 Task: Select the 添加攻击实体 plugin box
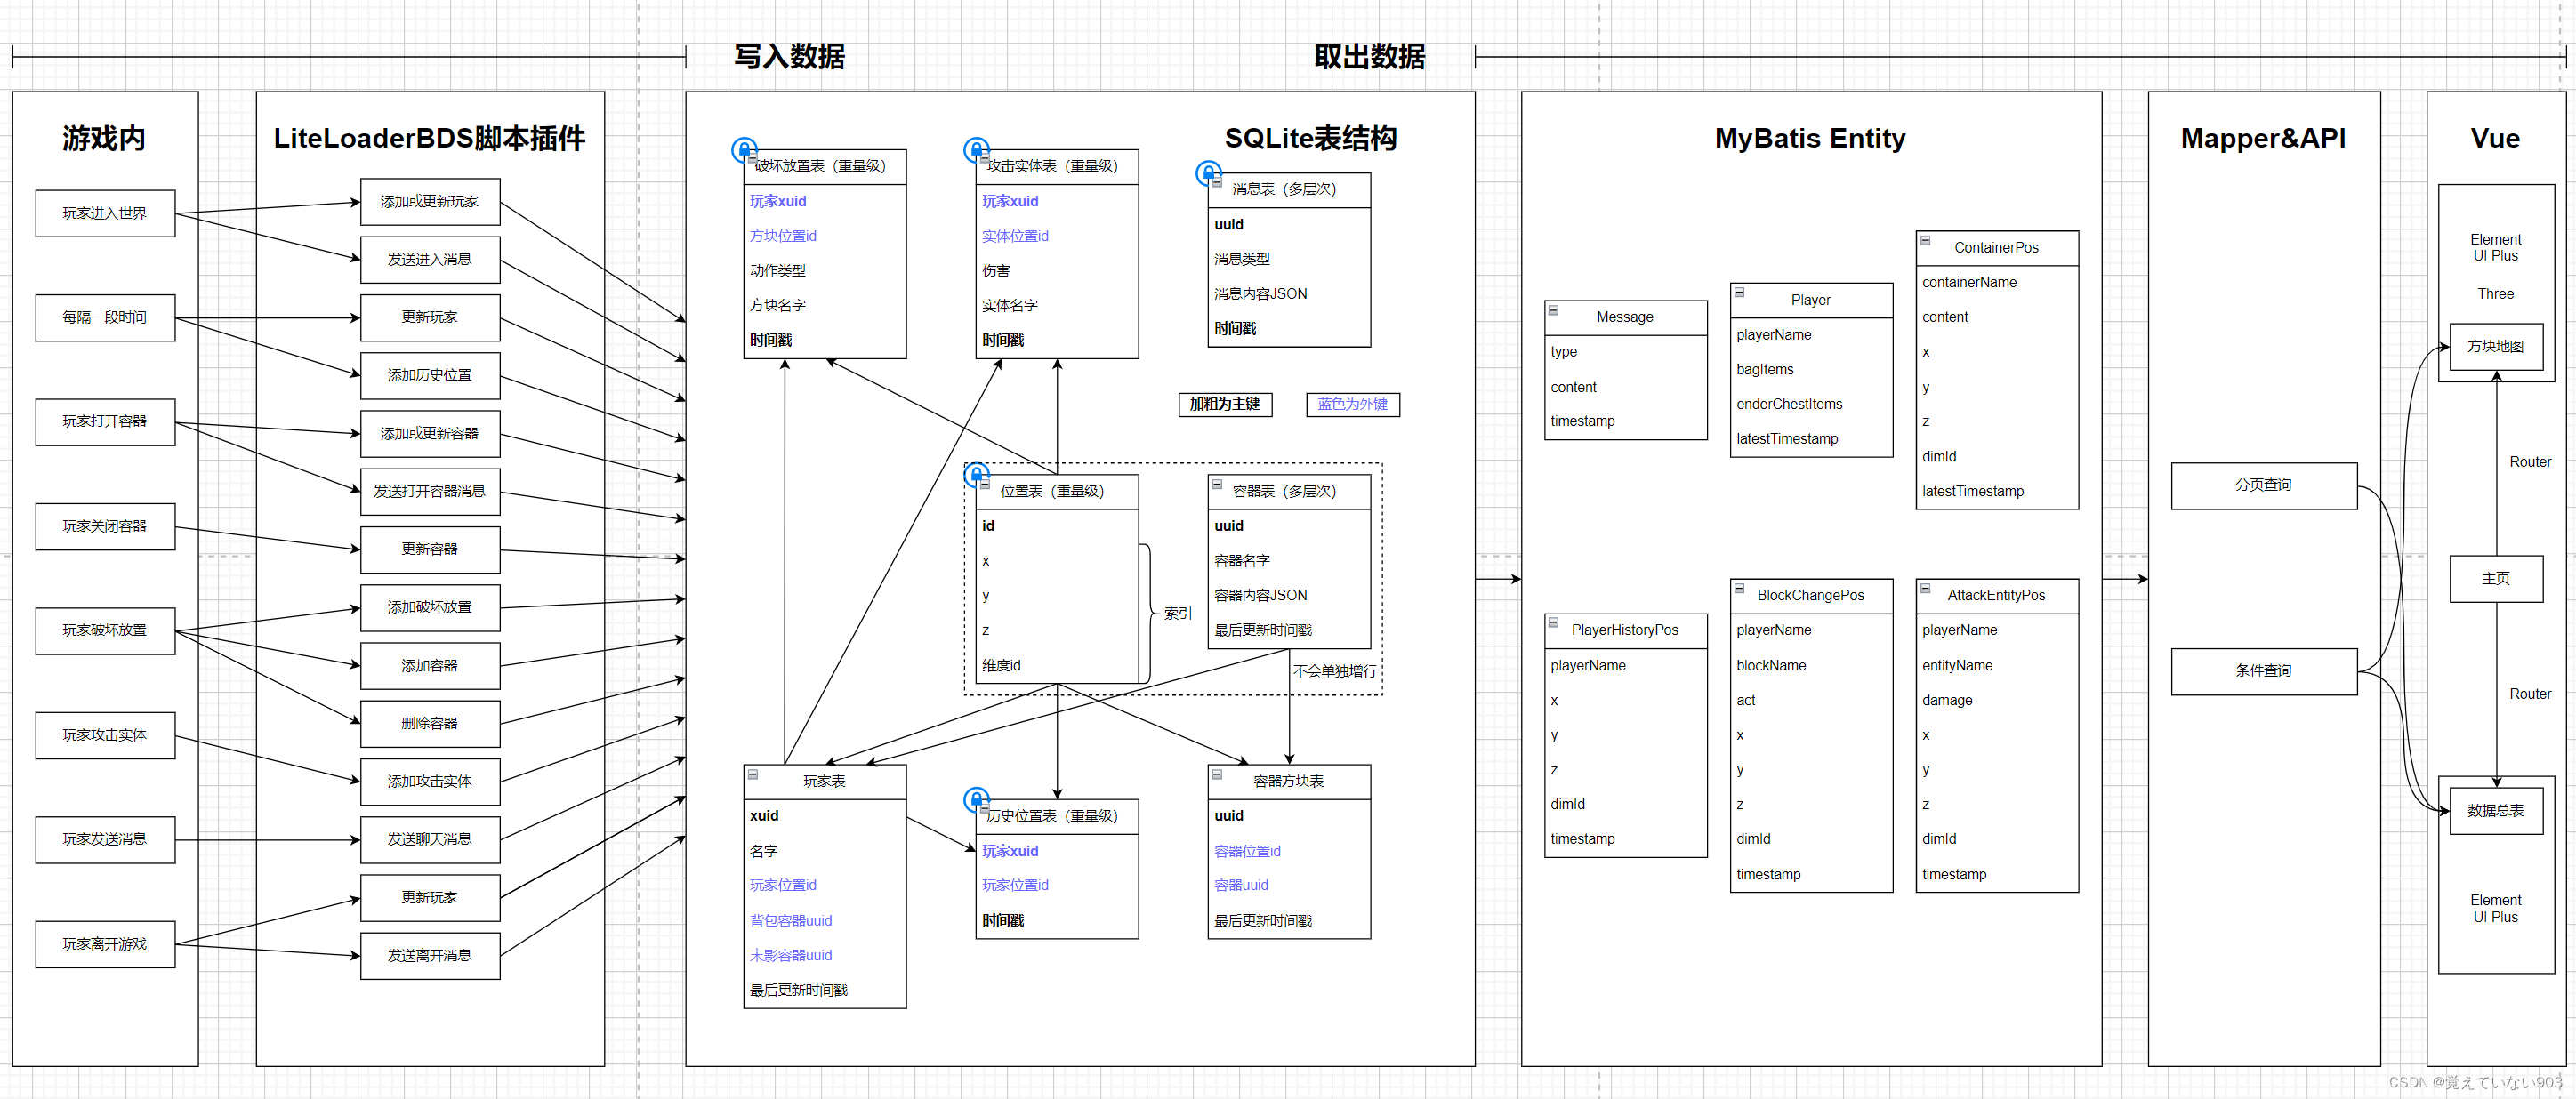pyautogui.click(x=430, y=781)
